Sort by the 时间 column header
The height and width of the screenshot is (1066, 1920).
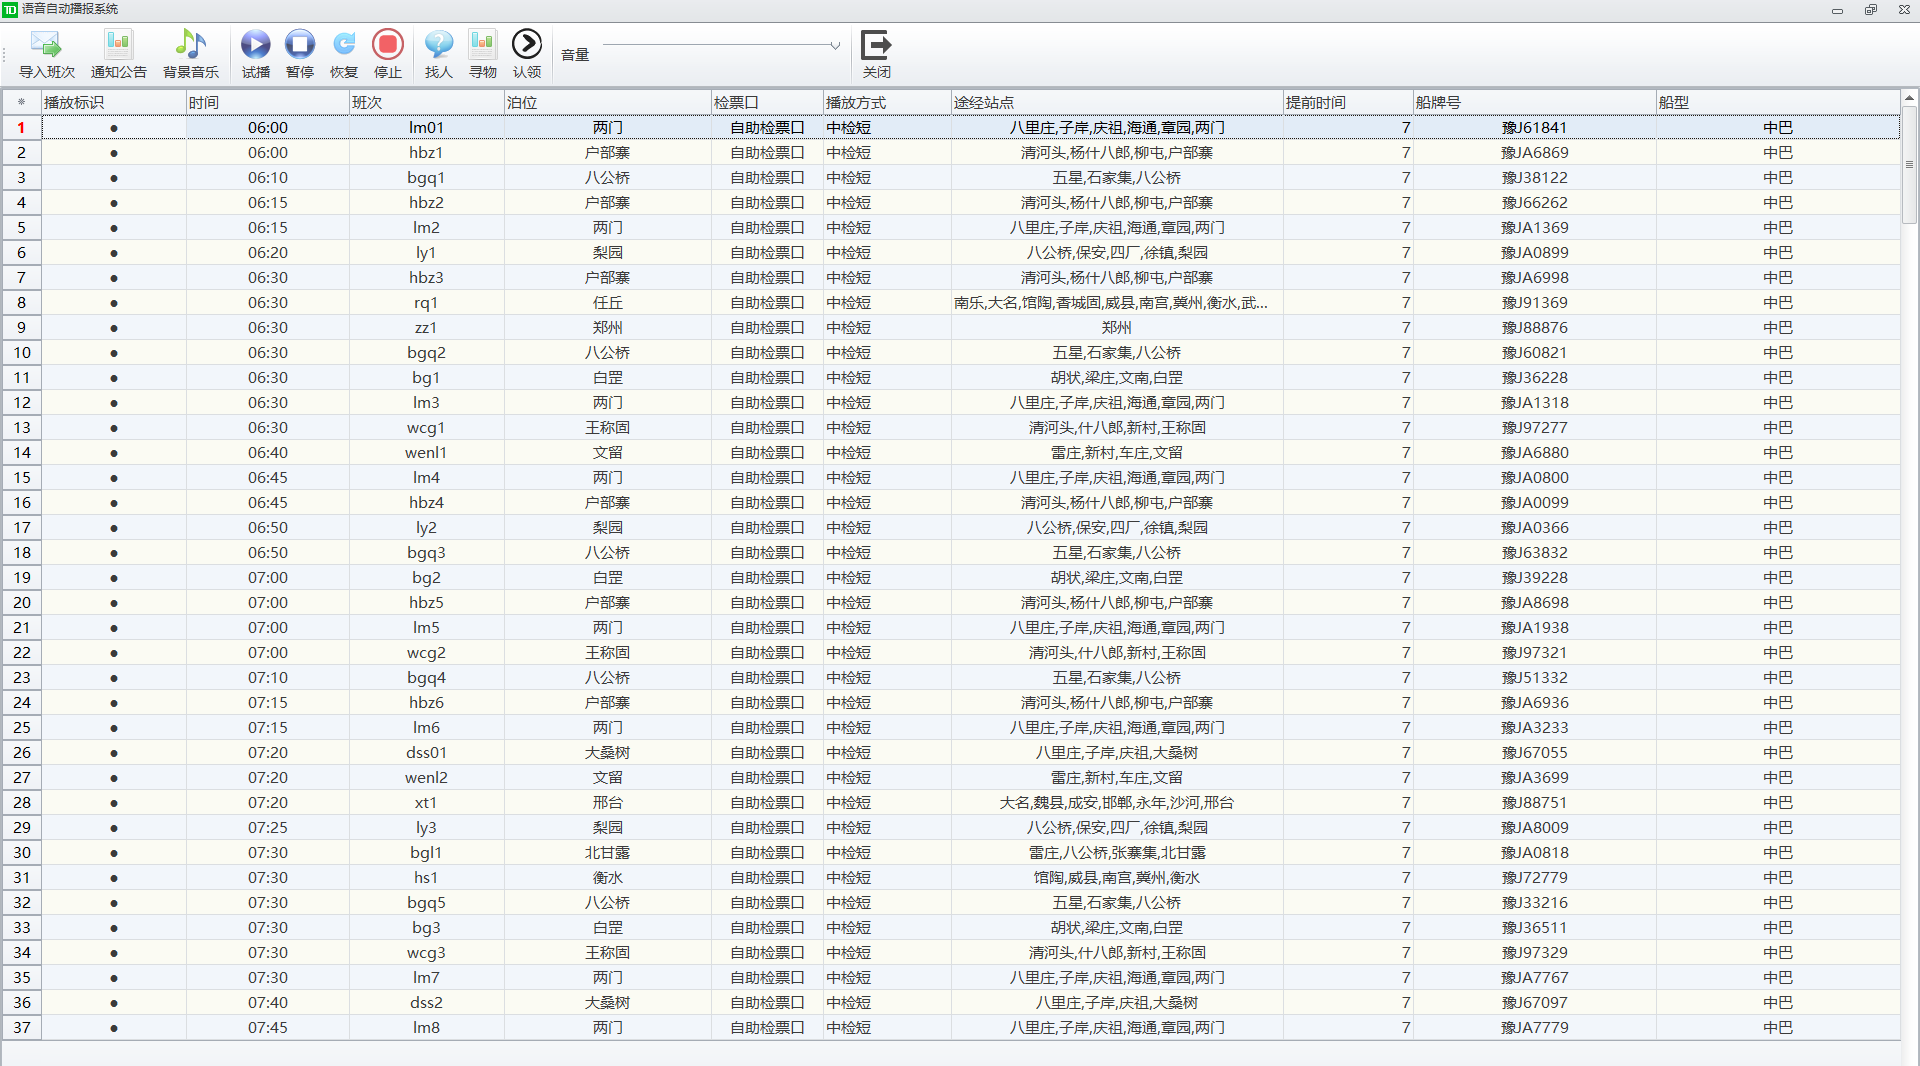pyautogui.click(x=267, y=103)
